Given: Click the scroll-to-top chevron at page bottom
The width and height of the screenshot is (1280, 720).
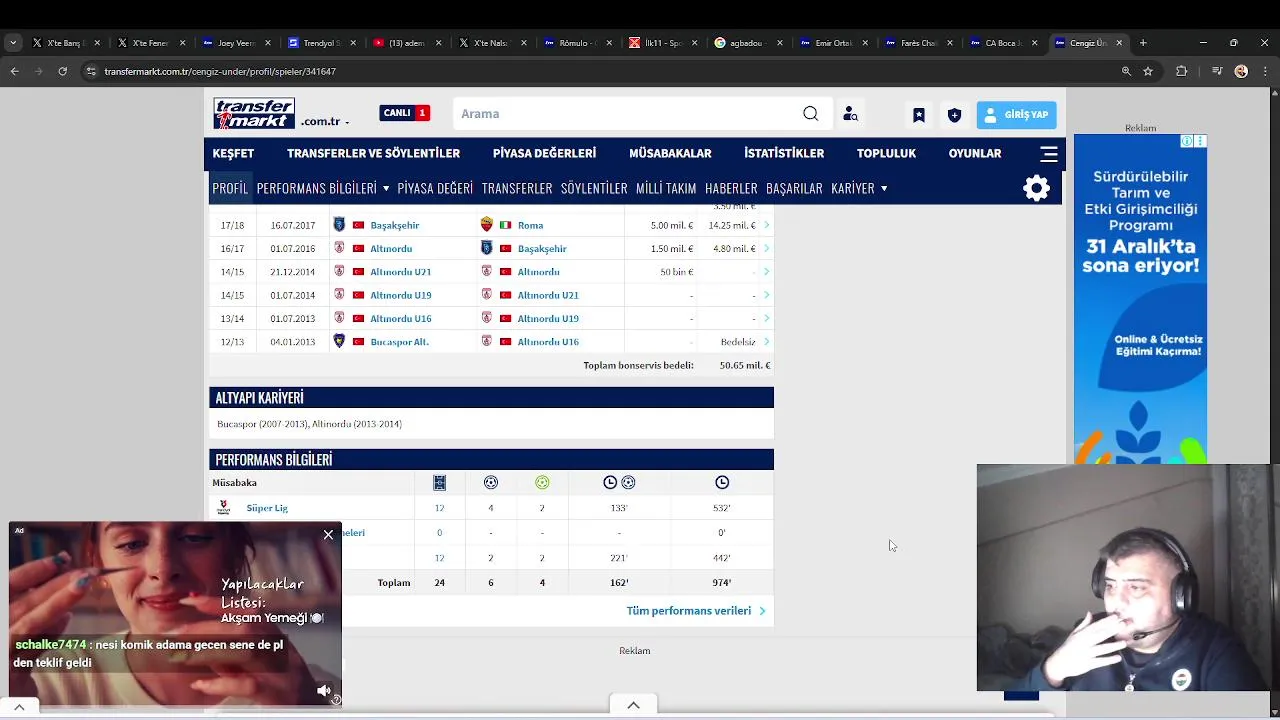Looking at the screenshot, I should click(x=633, y=705).
